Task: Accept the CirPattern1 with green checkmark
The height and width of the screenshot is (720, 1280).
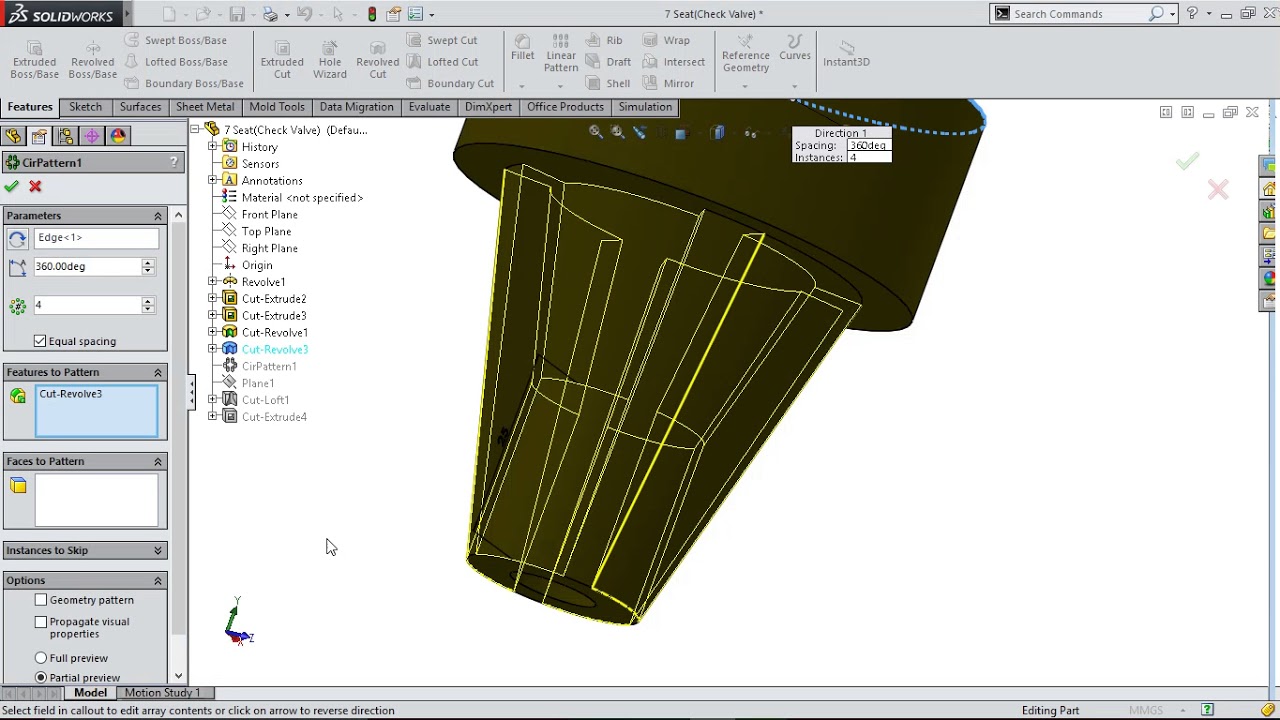Action: pyautogui.click(x=11, y=187)
